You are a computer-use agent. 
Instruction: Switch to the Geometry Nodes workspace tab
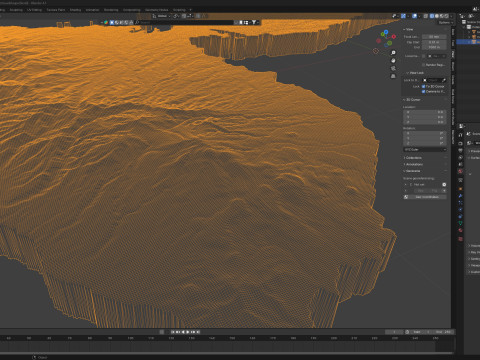(x=156, y=10)
